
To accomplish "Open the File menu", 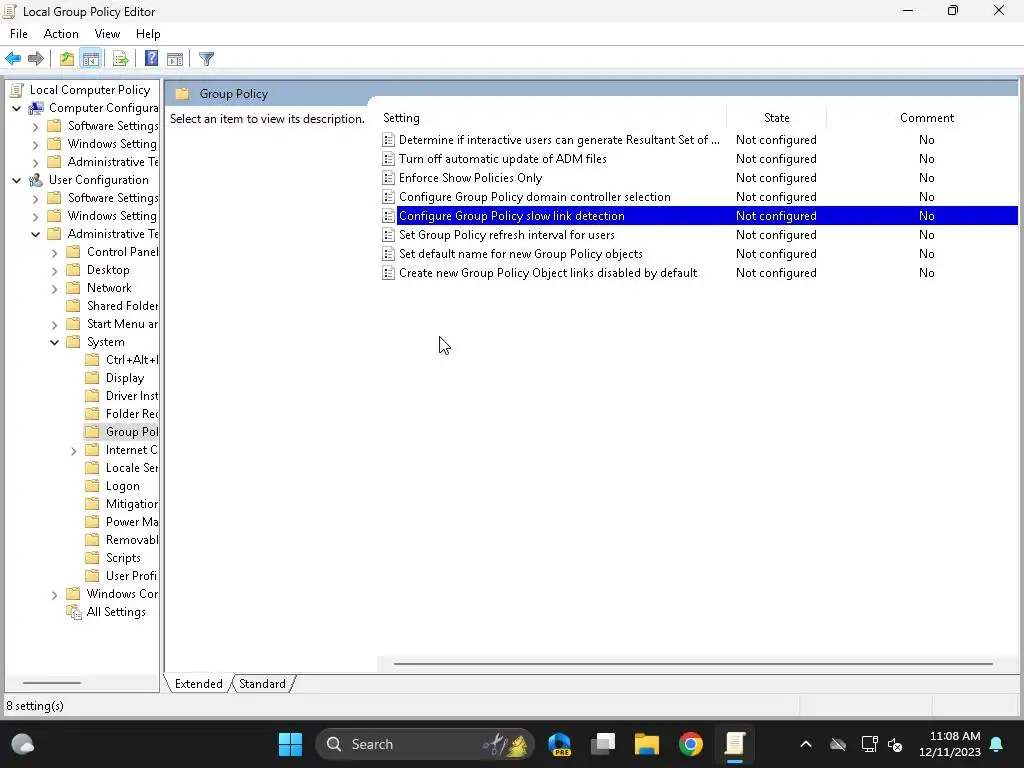I will tap(18, 34).
